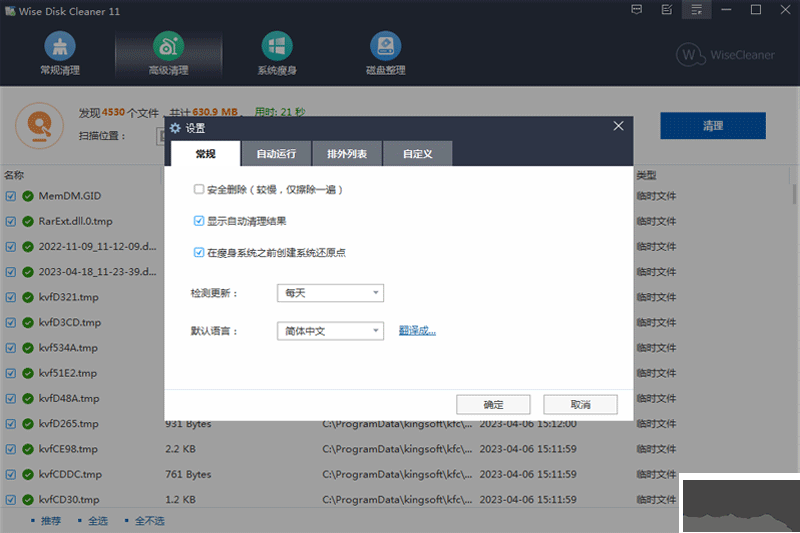Click the 2.2 KB size cell
This screenshot has height=533, width=800.
(180, 449)
